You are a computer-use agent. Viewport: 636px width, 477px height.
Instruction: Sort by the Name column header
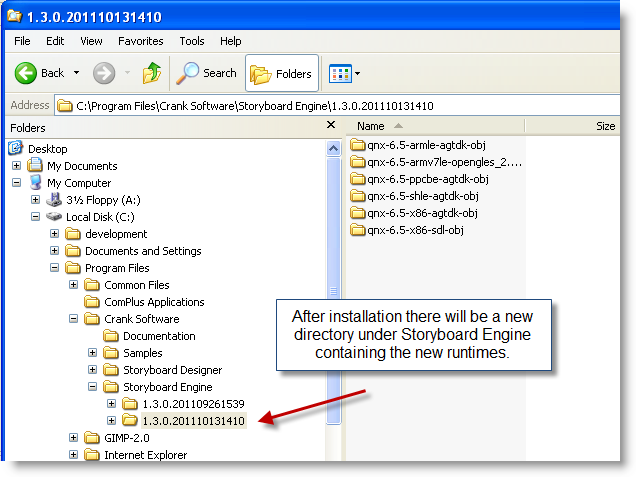coord(435,126)
